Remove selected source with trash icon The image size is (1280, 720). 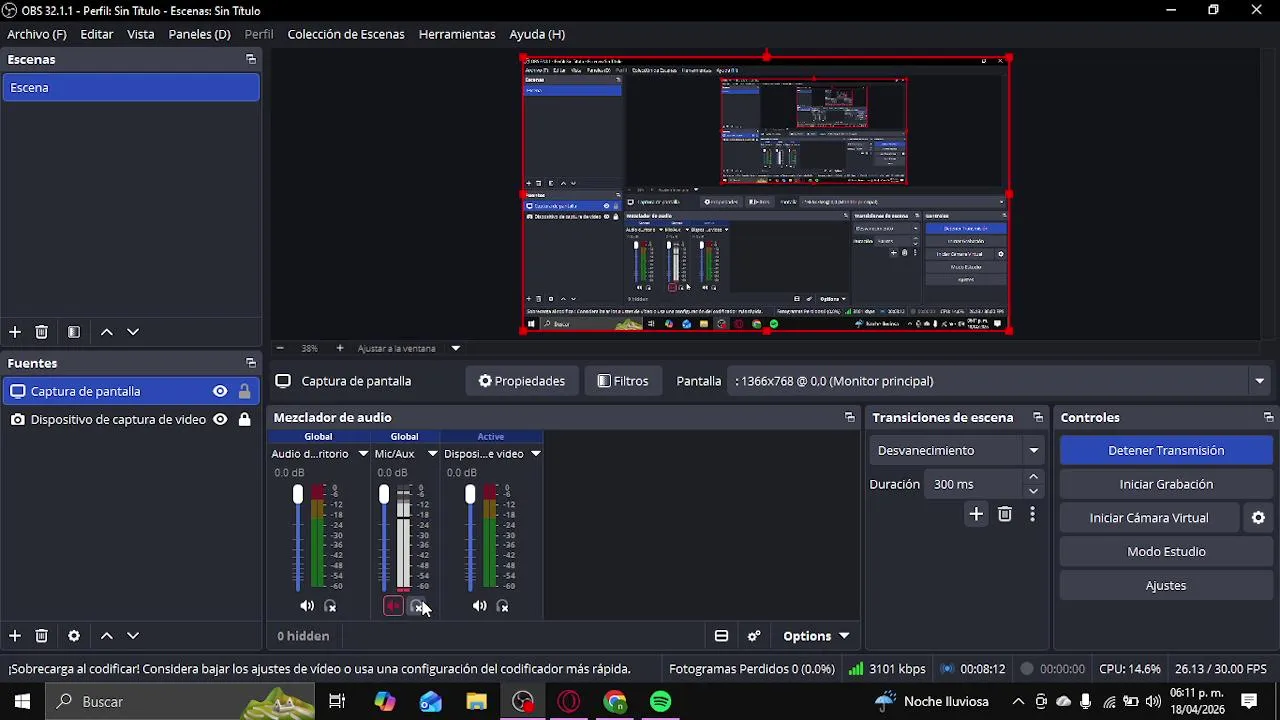(41, 636)
